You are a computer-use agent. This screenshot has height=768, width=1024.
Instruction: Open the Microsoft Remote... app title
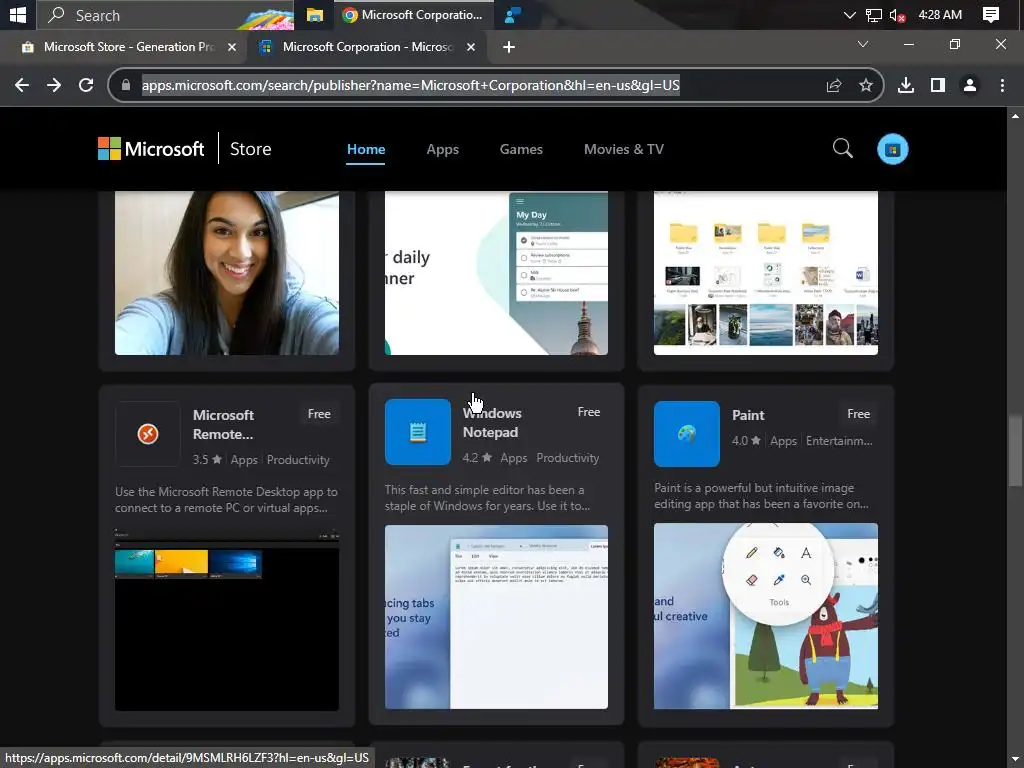coord(223,424)
